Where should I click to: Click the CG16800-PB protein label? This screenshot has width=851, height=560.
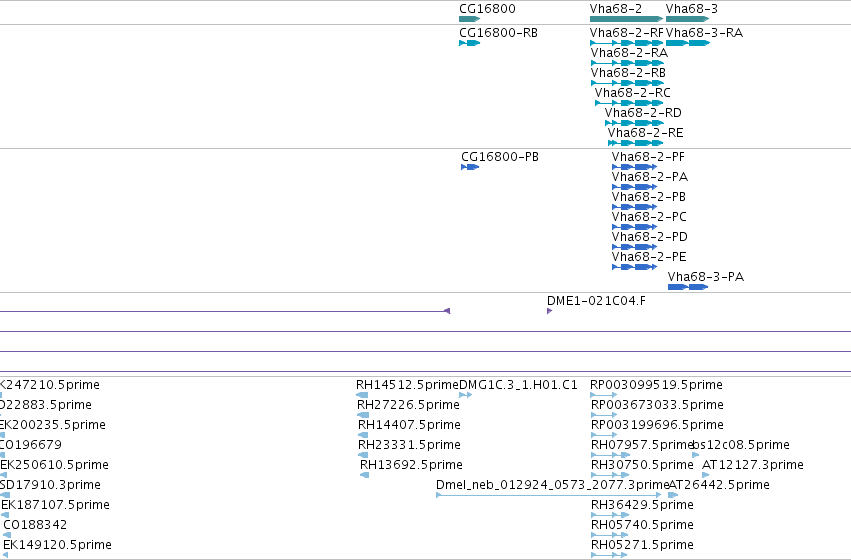tap(500, 157)
